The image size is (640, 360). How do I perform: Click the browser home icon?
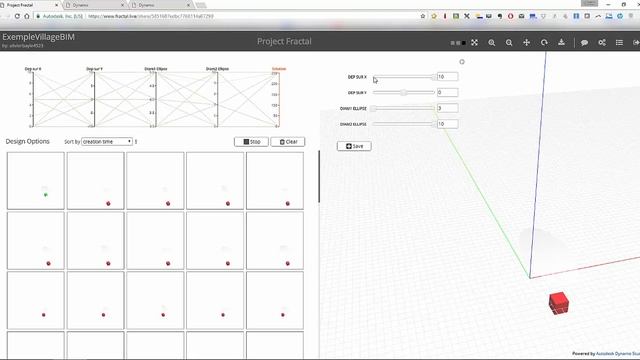coord(27,16)
